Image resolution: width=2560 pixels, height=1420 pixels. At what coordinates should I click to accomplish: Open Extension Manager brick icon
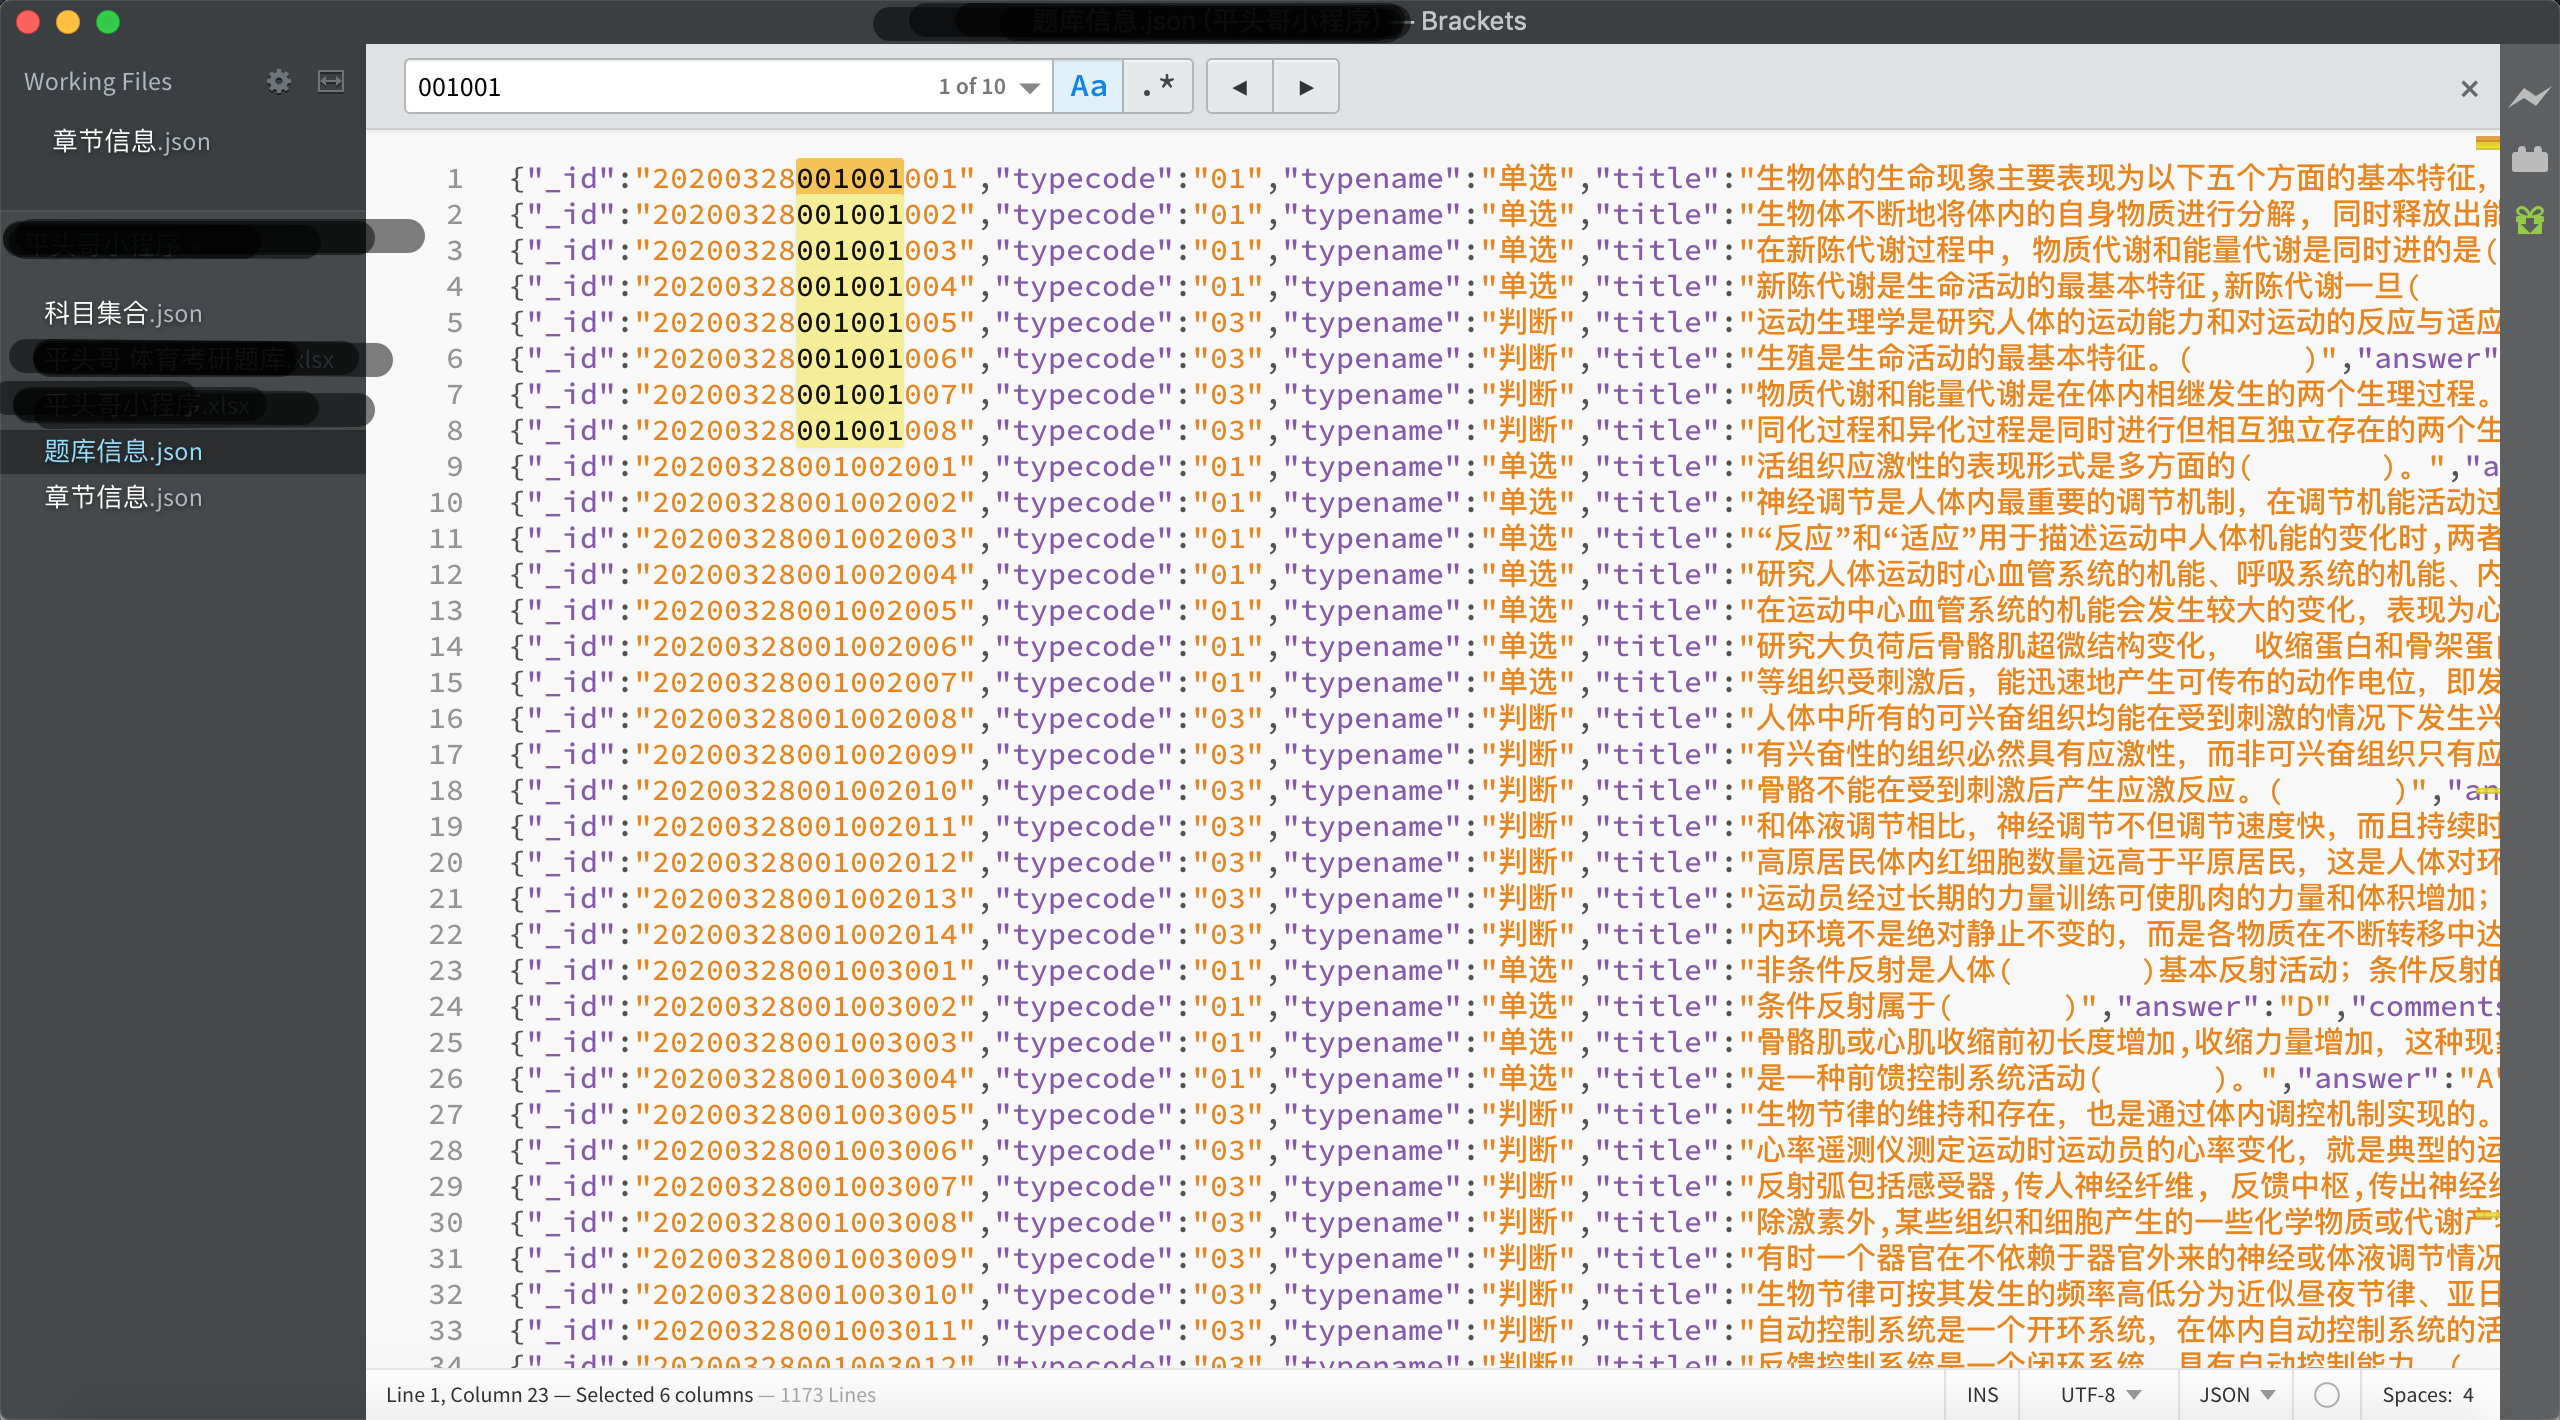(2530, 159)
